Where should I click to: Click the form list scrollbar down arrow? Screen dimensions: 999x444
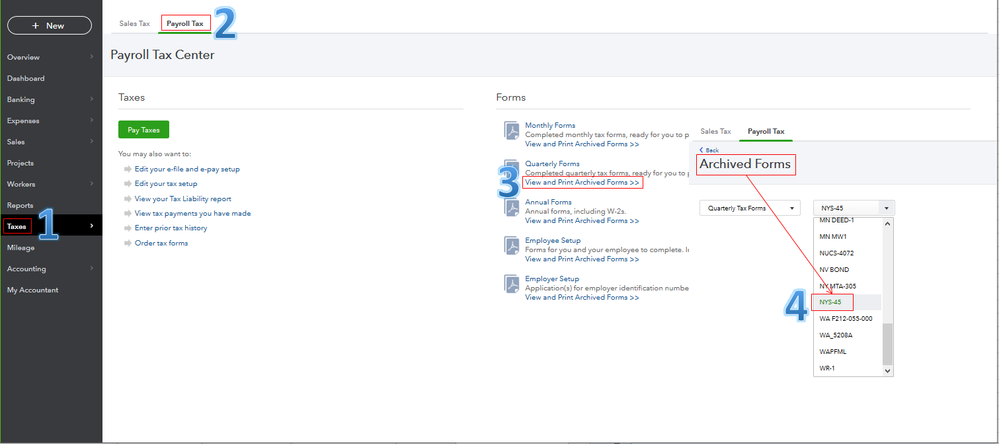[x=887, y=370]
